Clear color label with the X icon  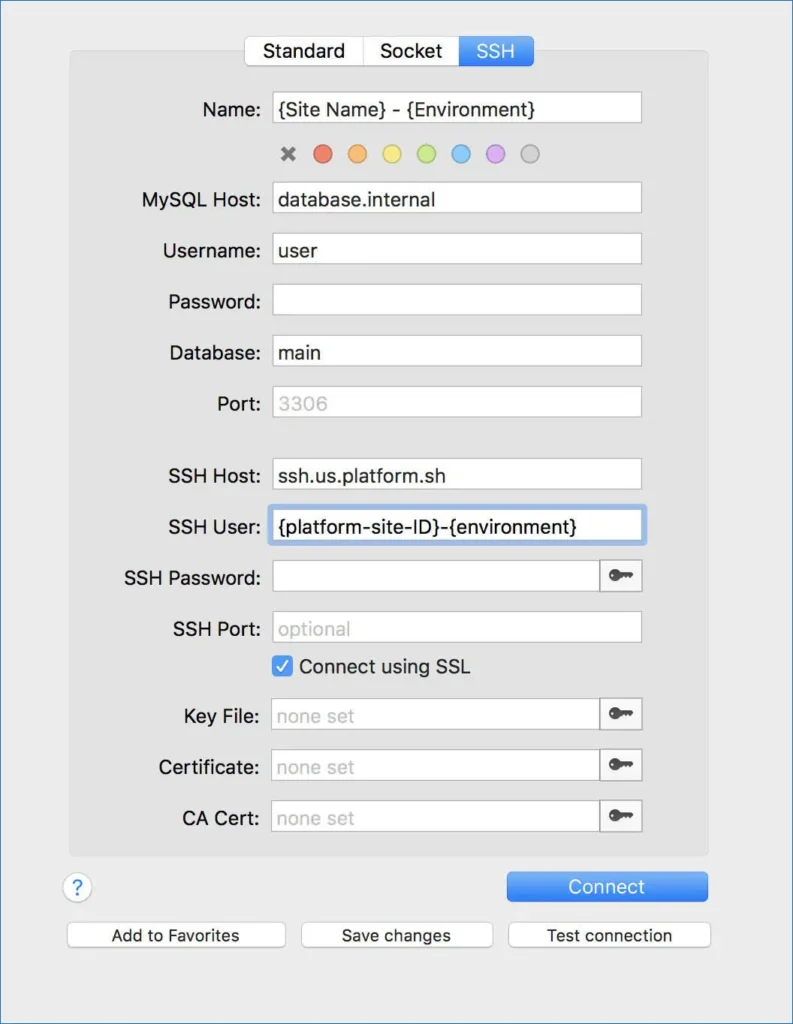[x=288, y=154]
